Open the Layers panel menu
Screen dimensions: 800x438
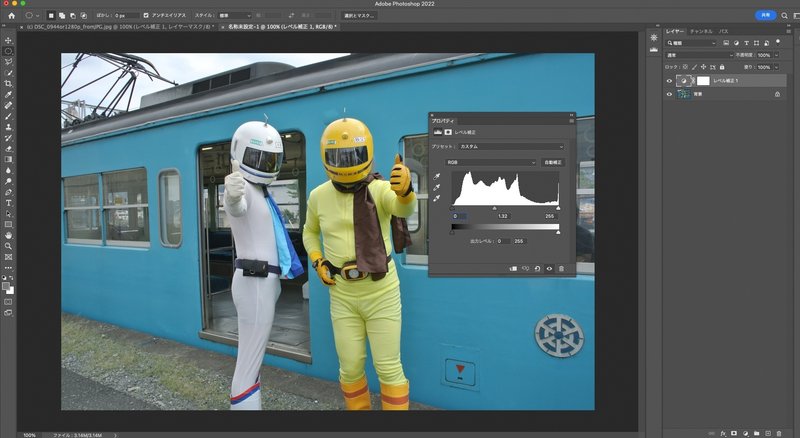click(789, 31)
